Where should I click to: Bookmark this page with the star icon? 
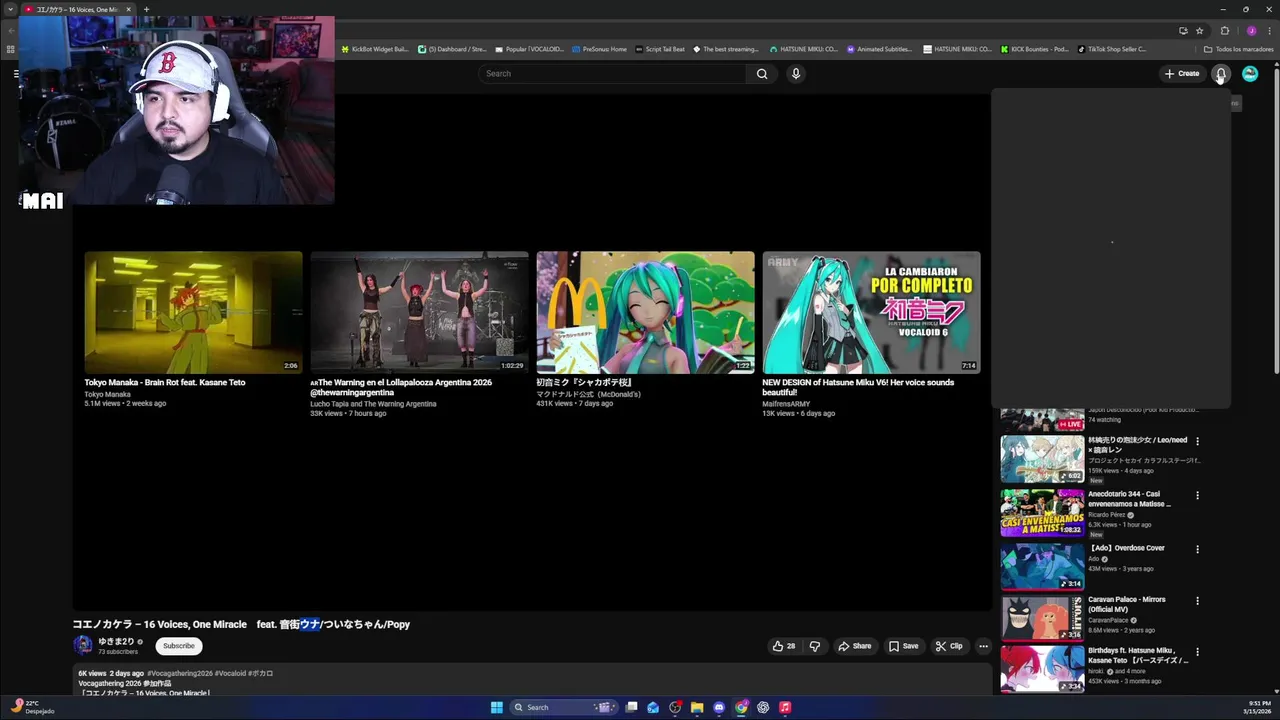1200,30
